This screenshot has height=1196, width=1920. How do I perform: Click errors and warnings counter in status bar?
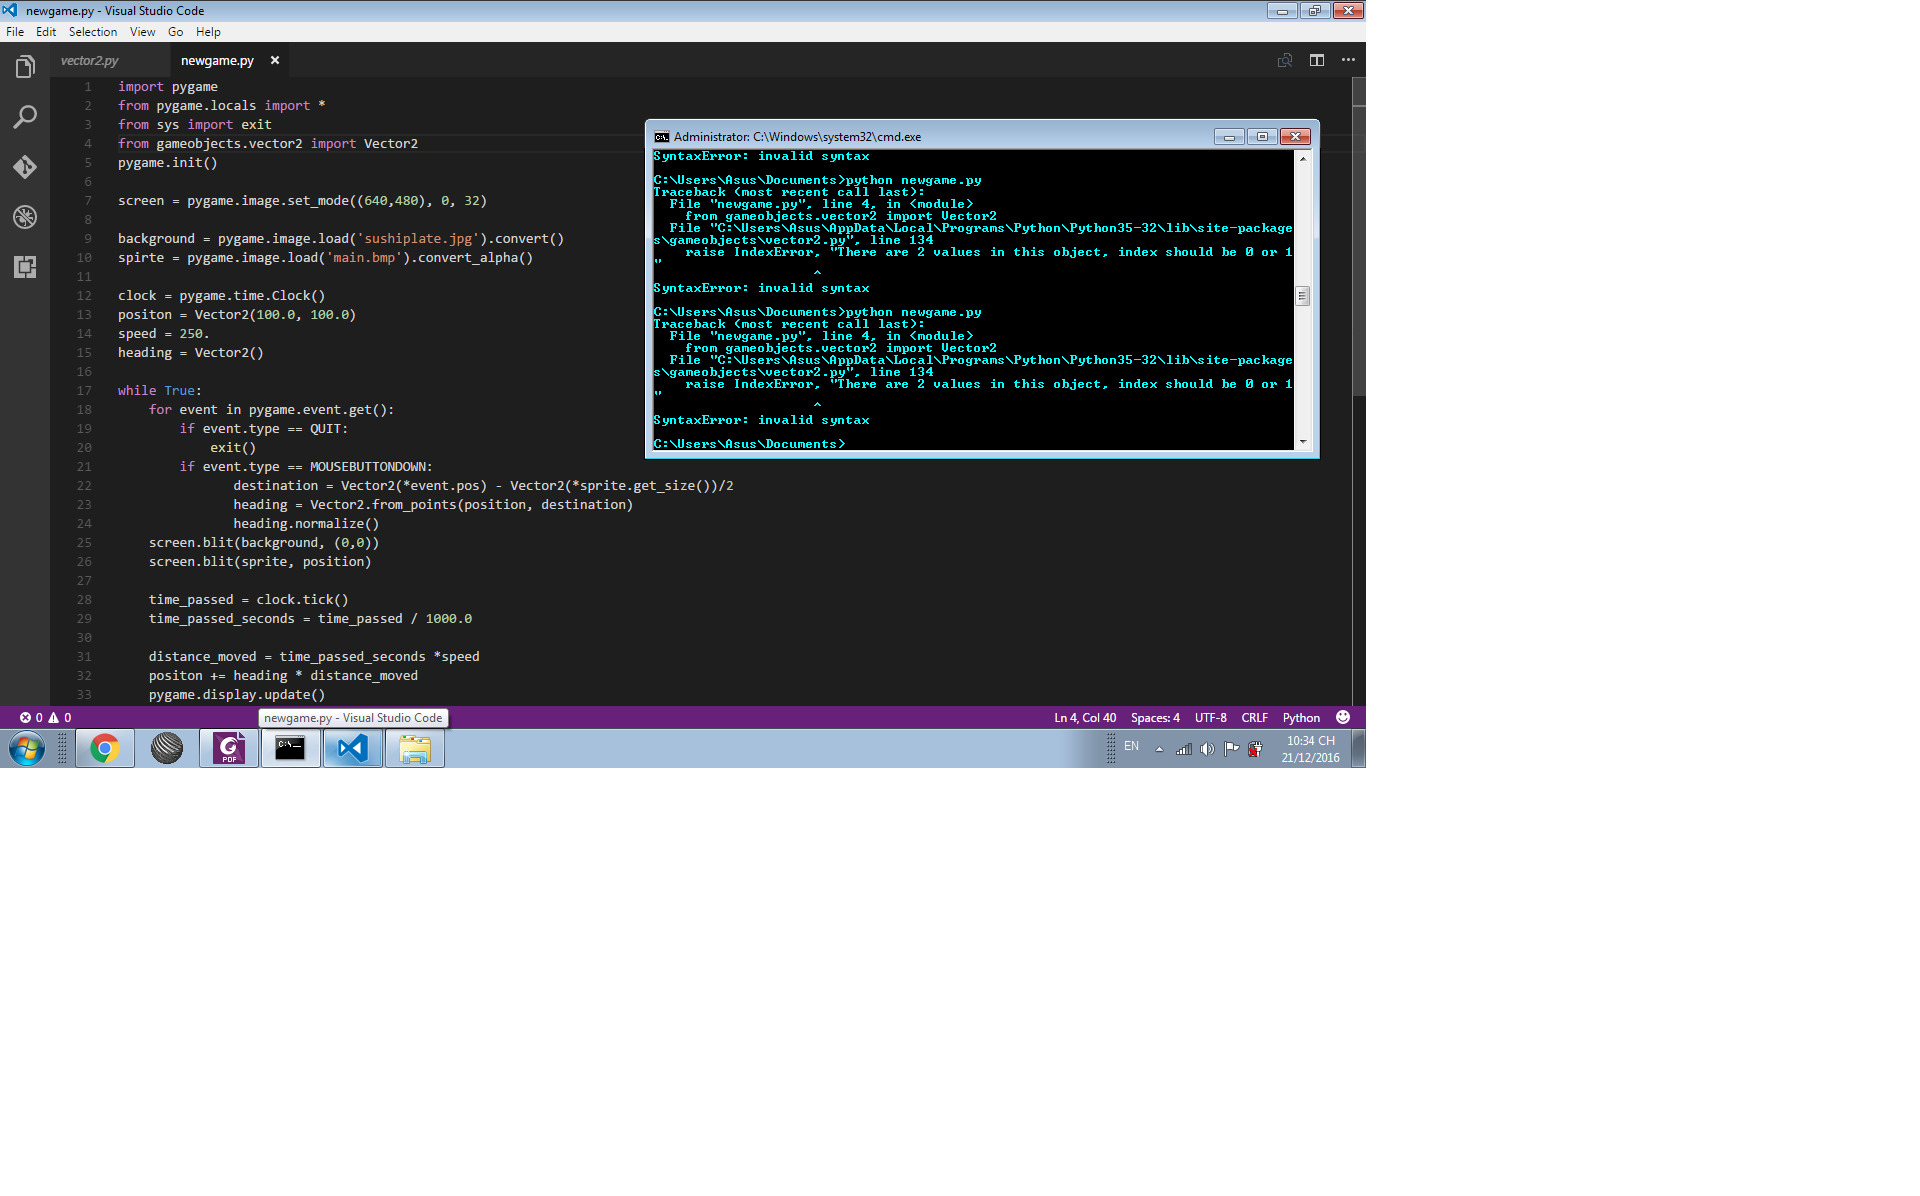point(45,717)
